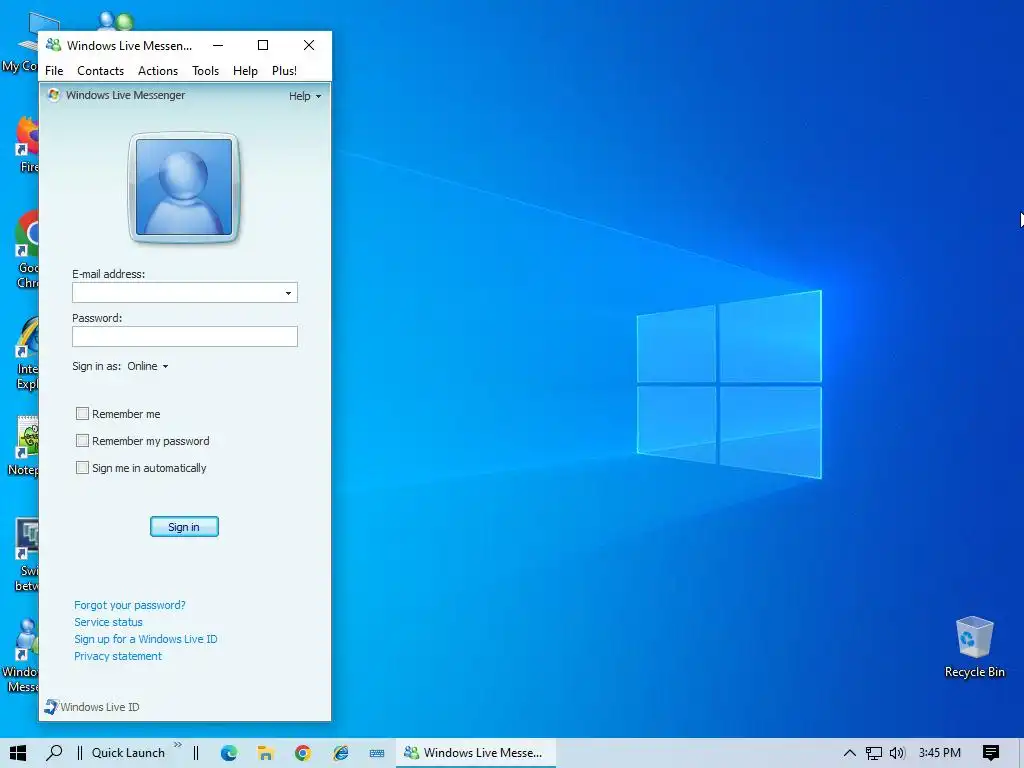This screenshot has height=768, width=1024.
Task: Enable Remember my password checkbox
Action: pos(82,441)
